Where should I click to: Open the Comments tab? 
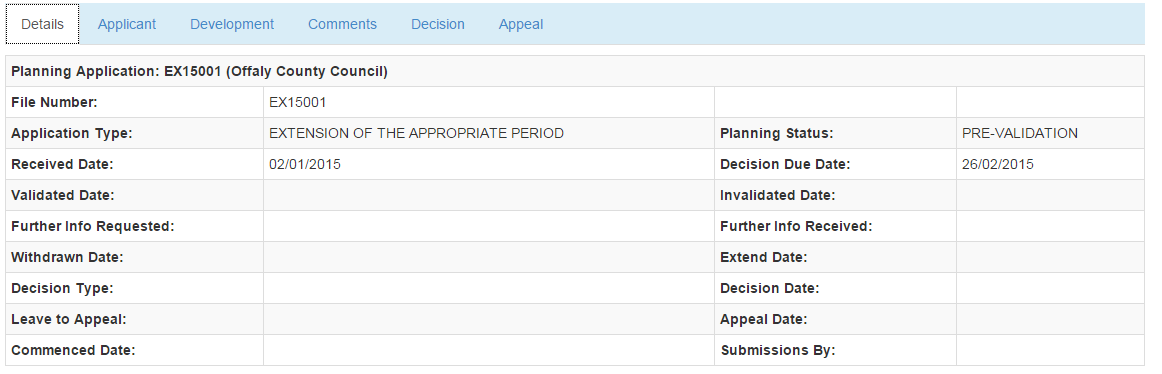point(342,24)
